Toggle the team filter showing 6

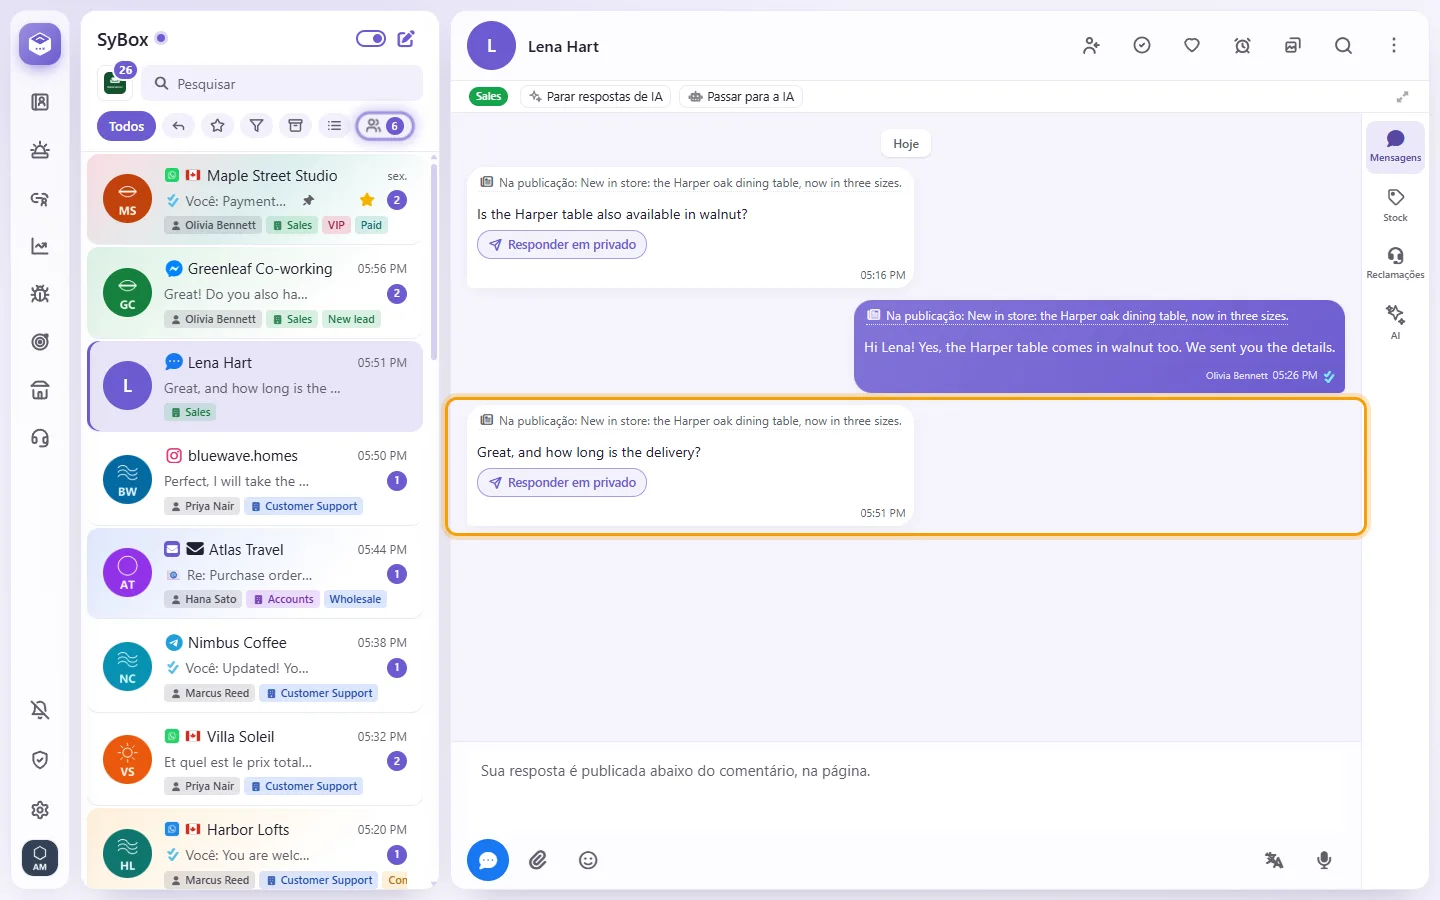coord(385,126)
